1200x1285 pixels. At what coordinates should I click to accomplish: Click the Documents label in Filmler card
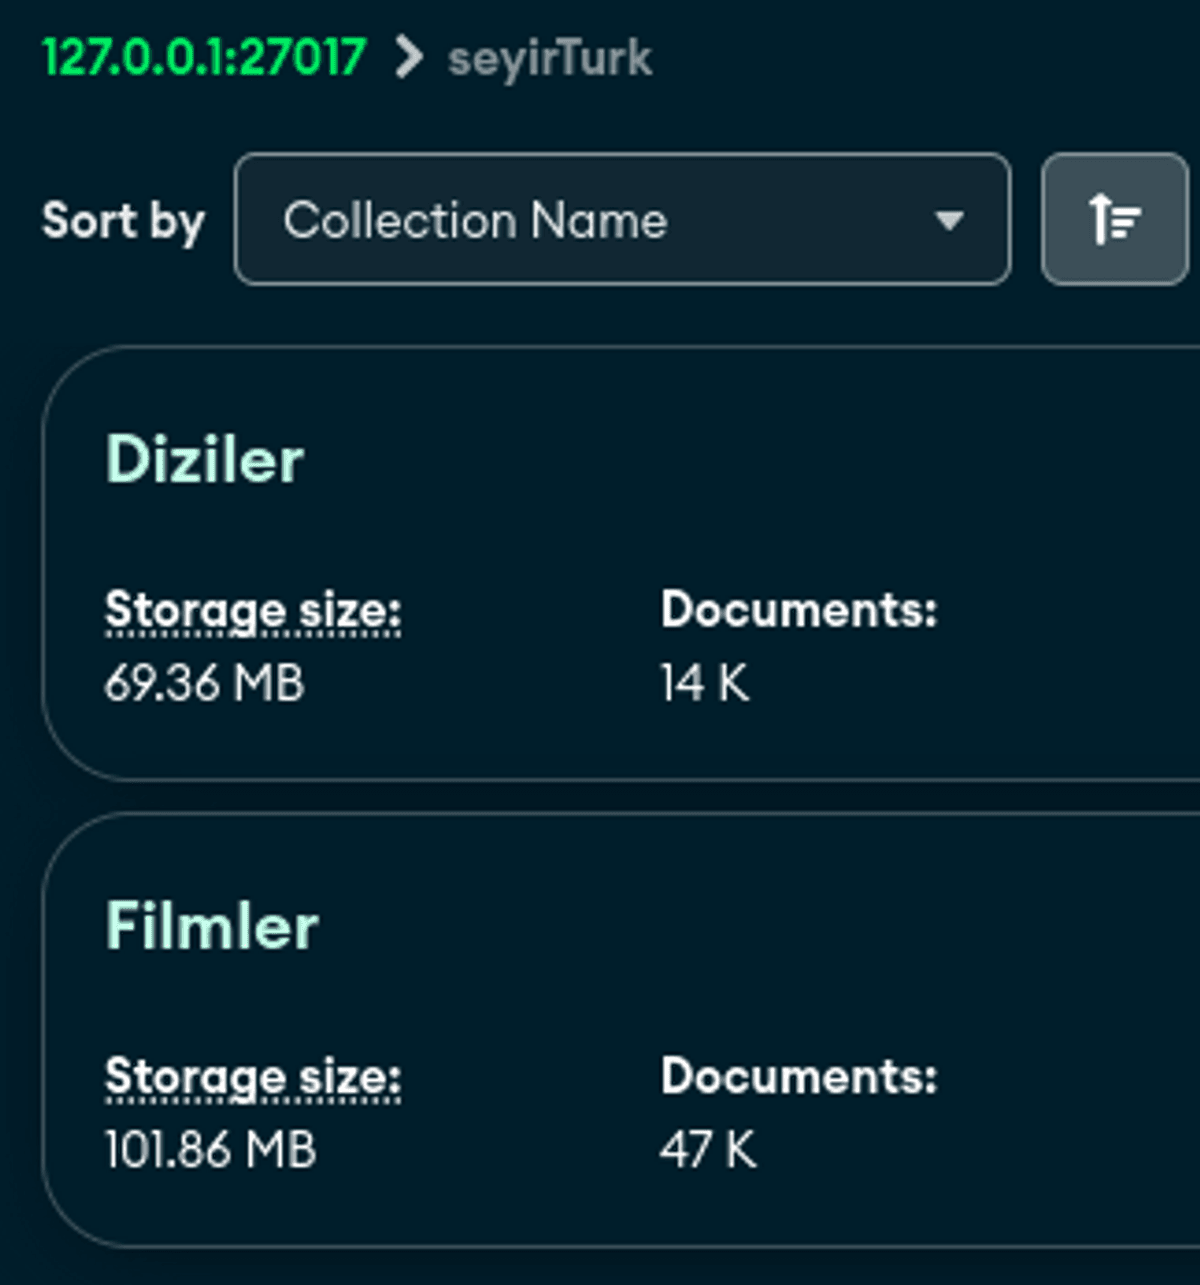click(x=799, y=1076)
